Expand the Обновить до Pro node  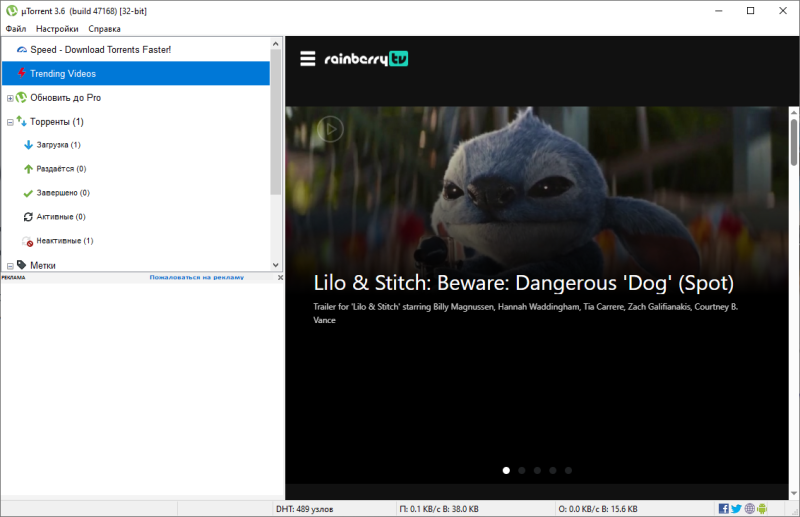click(x=10, y=98)
